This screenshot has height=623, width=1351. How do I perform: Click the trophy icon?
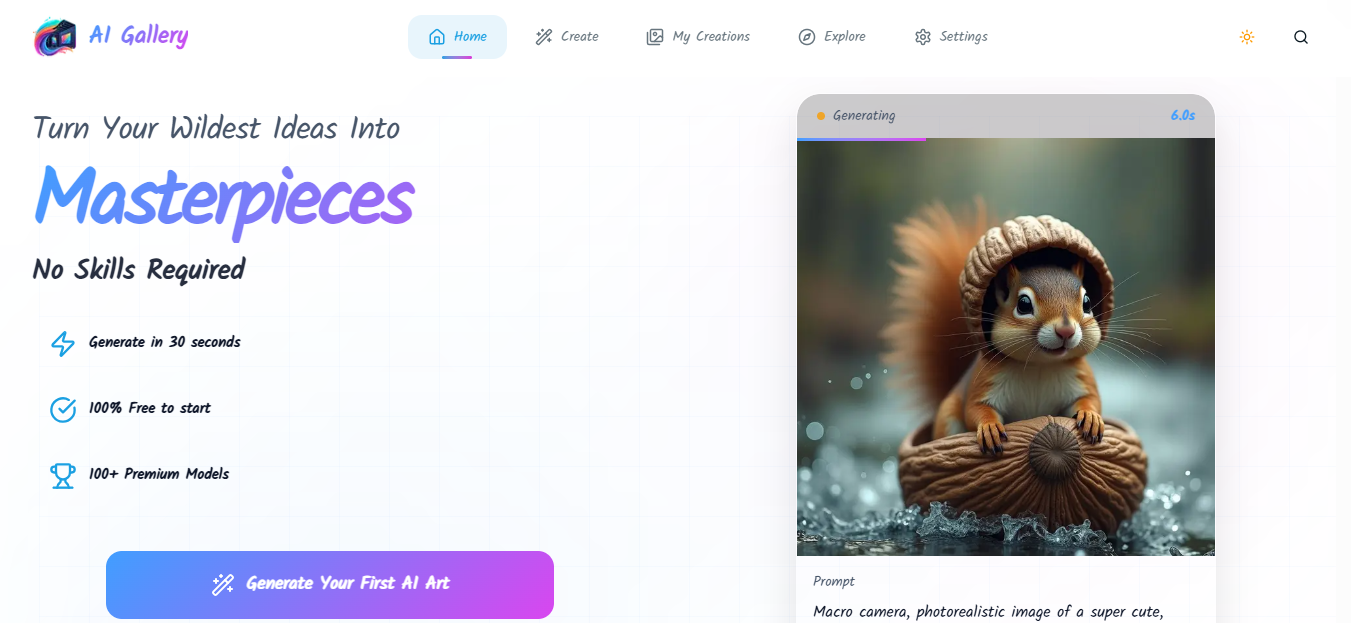click(x=63, y=475)
